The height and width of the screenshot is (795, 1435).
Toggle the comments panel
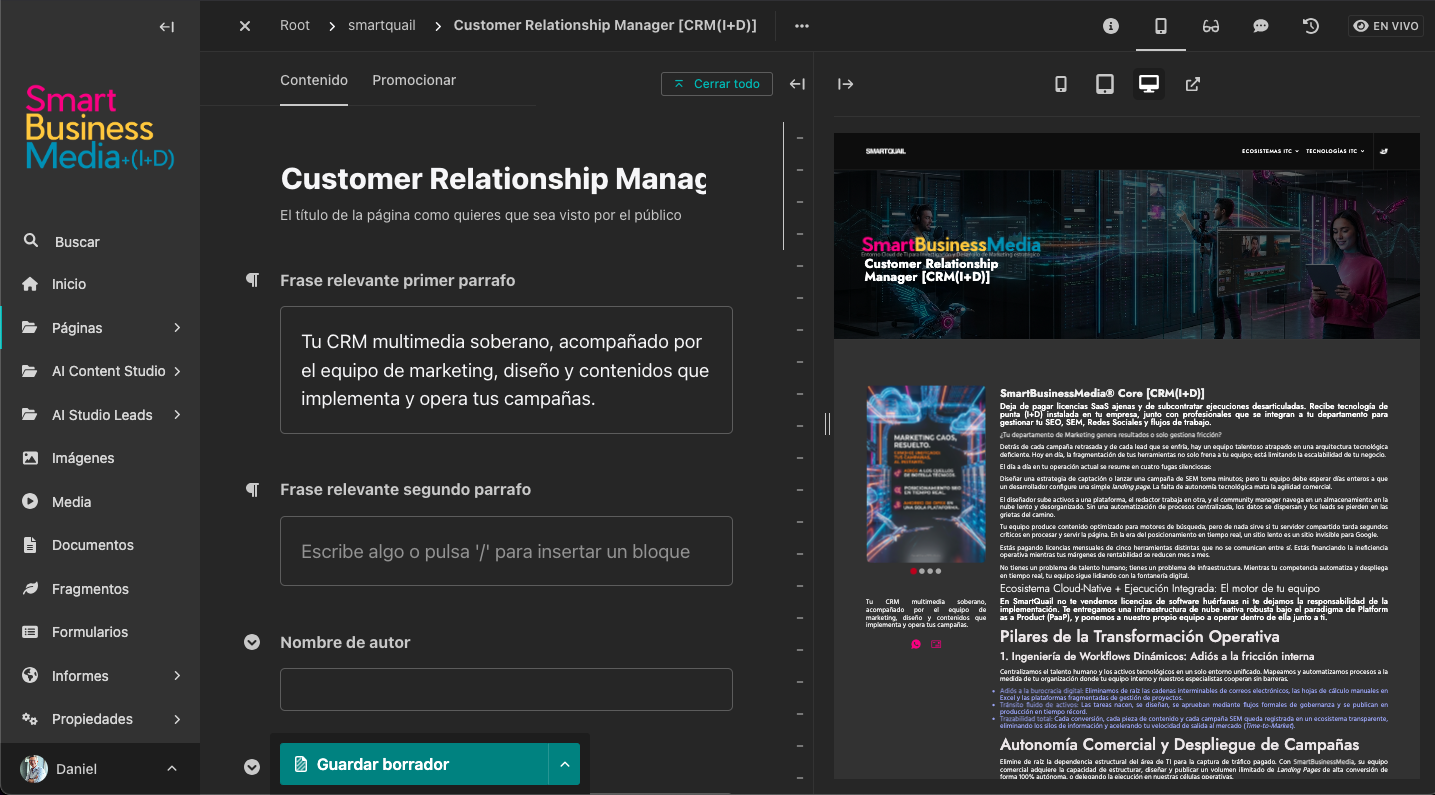click(1261, 26)
